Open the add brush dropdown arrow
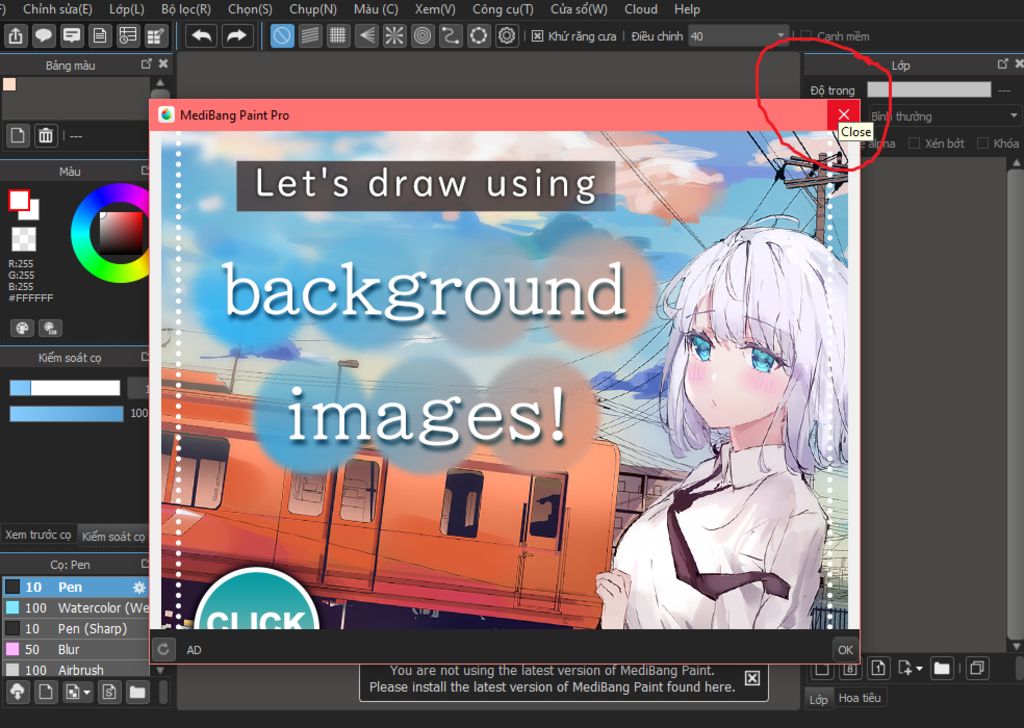Viewport: 1024px width, 728px height. [87, 692]
